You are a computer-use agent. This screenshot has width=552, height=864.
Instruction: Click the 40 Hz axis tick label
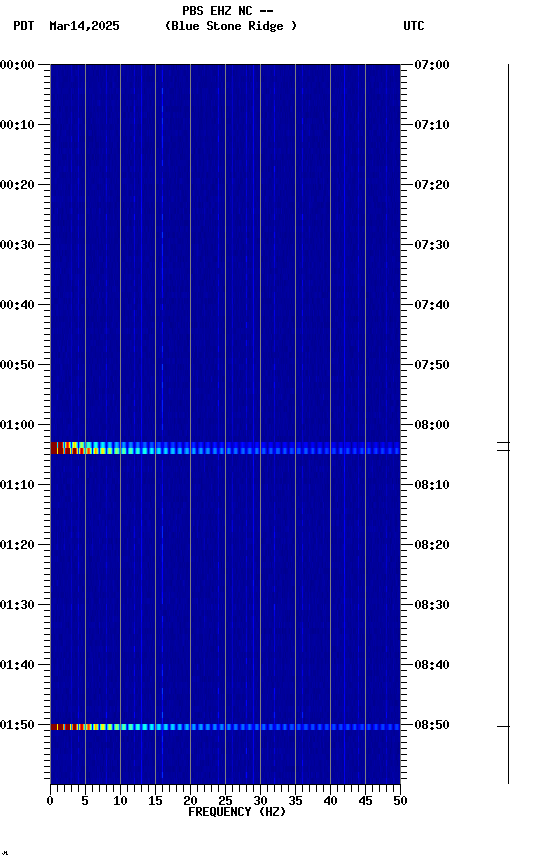tap(330, 801)
